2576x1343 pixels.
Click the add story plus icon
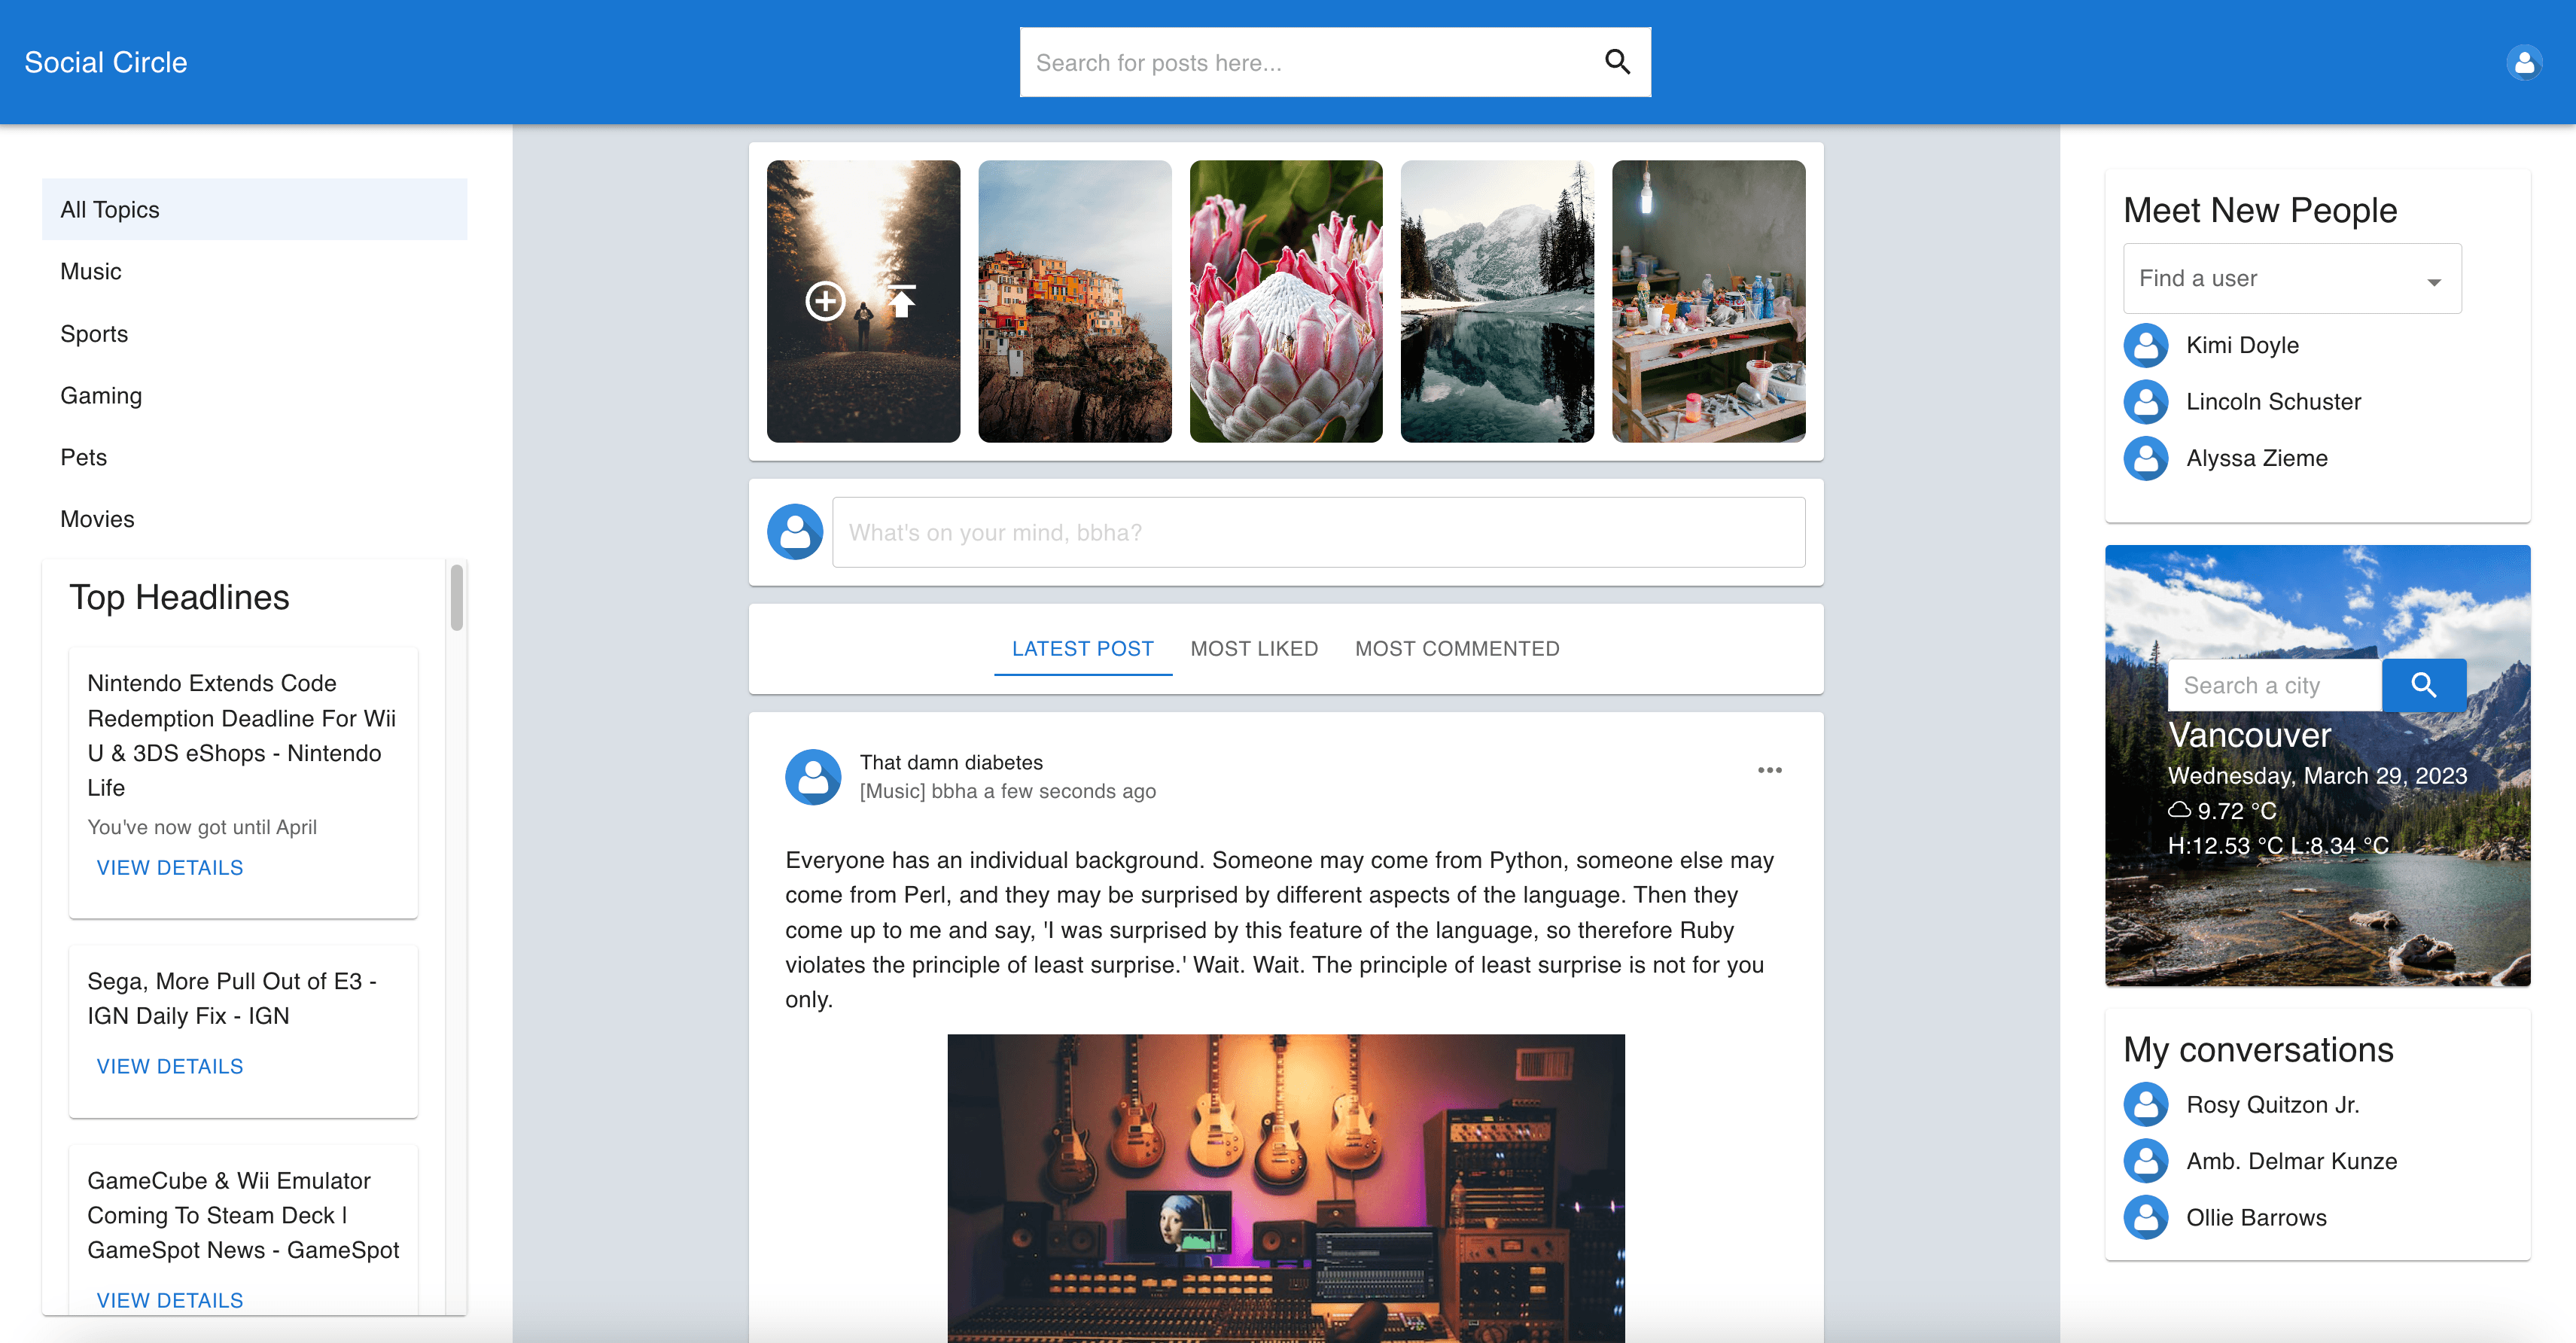pos(825,301)
